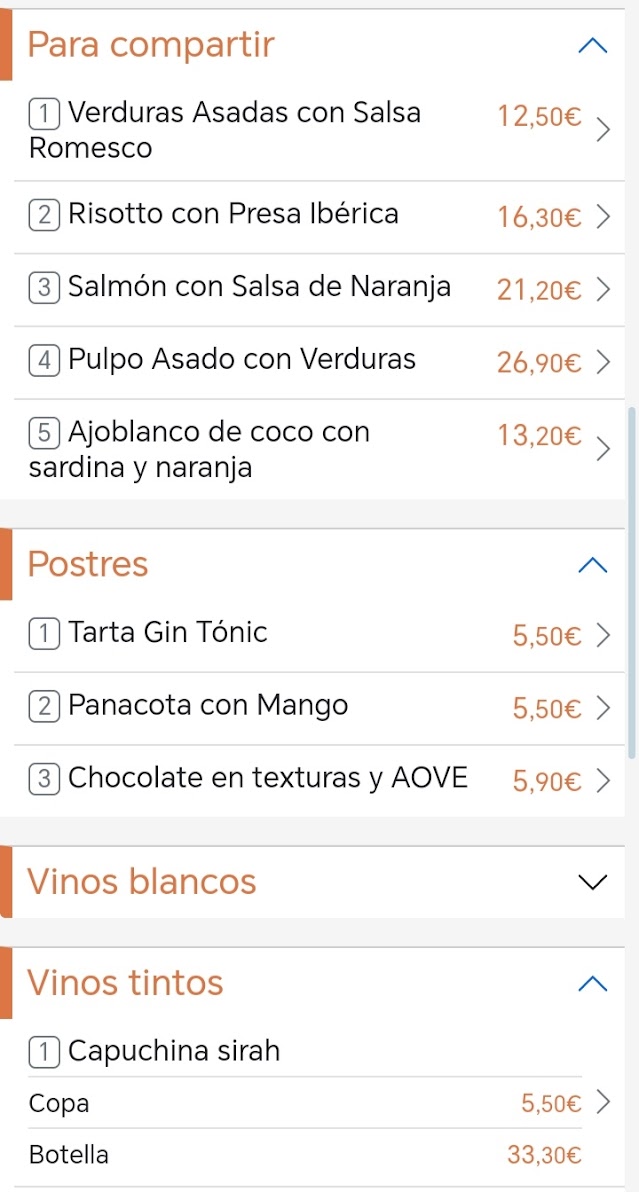Tap the arrow beside Salmón con Salsa de Naranja
Image resolution: width=639 pixels, height=1200 pixels.
tap(602, 290)
